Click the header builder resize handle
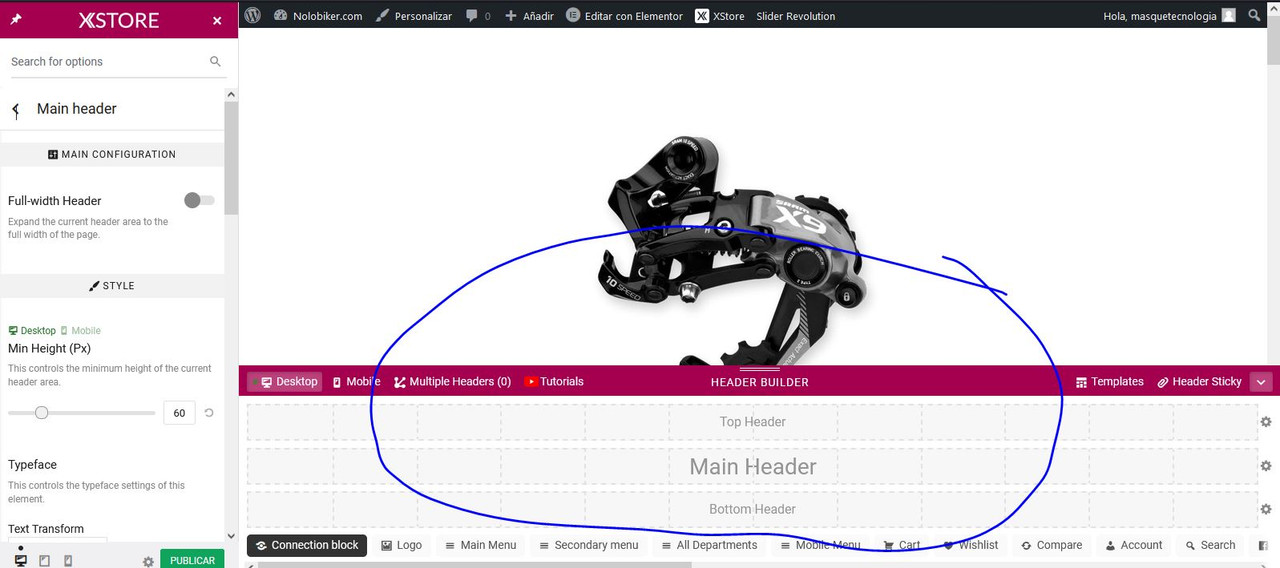1280x568 pixels. pyautogui.click(x=759, y=369)
